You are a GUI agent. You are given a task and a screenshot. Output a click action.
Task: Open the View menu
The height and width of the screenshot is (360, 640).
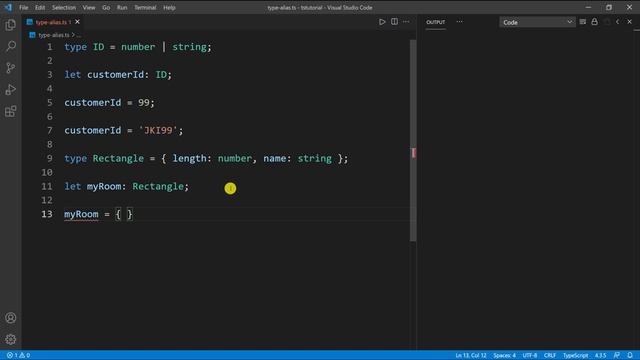pyautogui.click(x=89, y=7)
